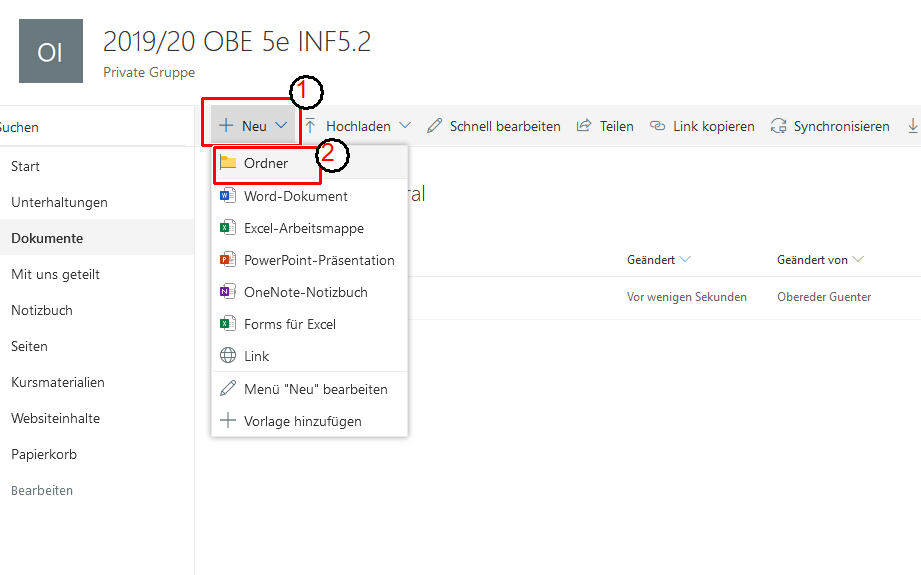Click Synchronisieren in the toolbar
Image resolution: width=921 pixels, height=575 pixels.
(x=830, y=126)
